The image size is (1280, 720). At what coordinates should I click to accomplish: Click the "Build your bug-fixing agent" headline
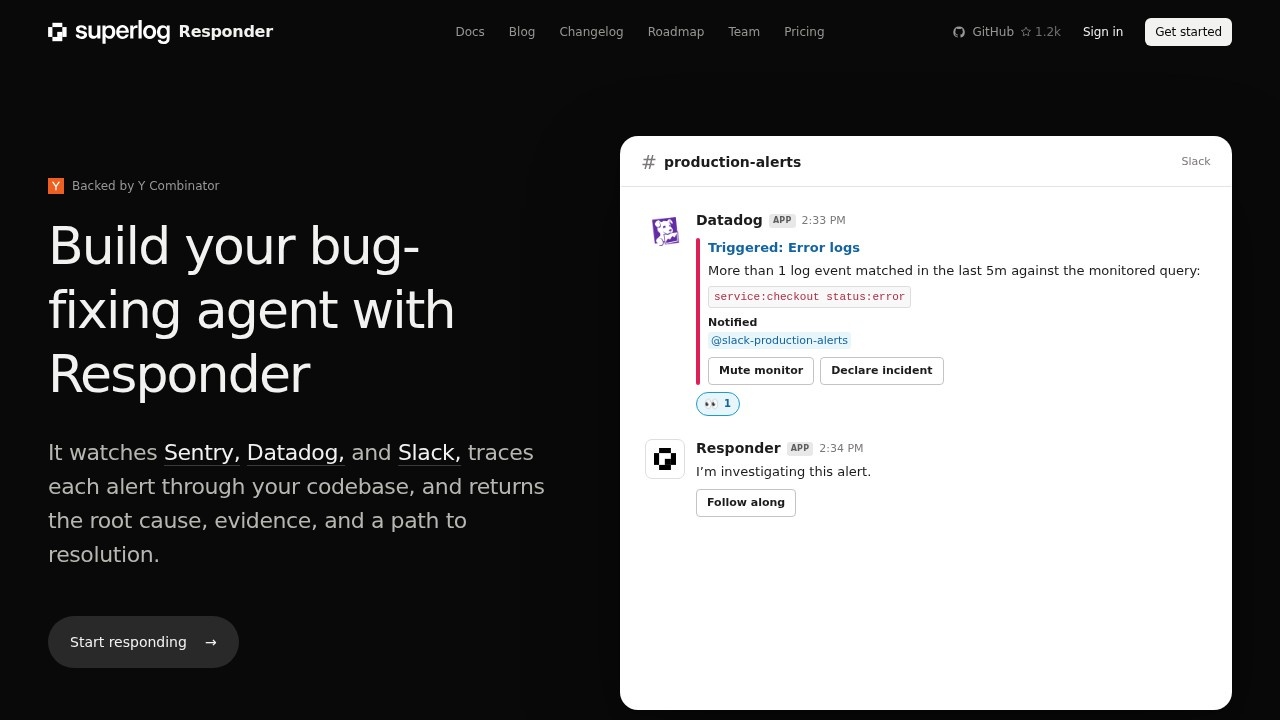pos(252,310)
